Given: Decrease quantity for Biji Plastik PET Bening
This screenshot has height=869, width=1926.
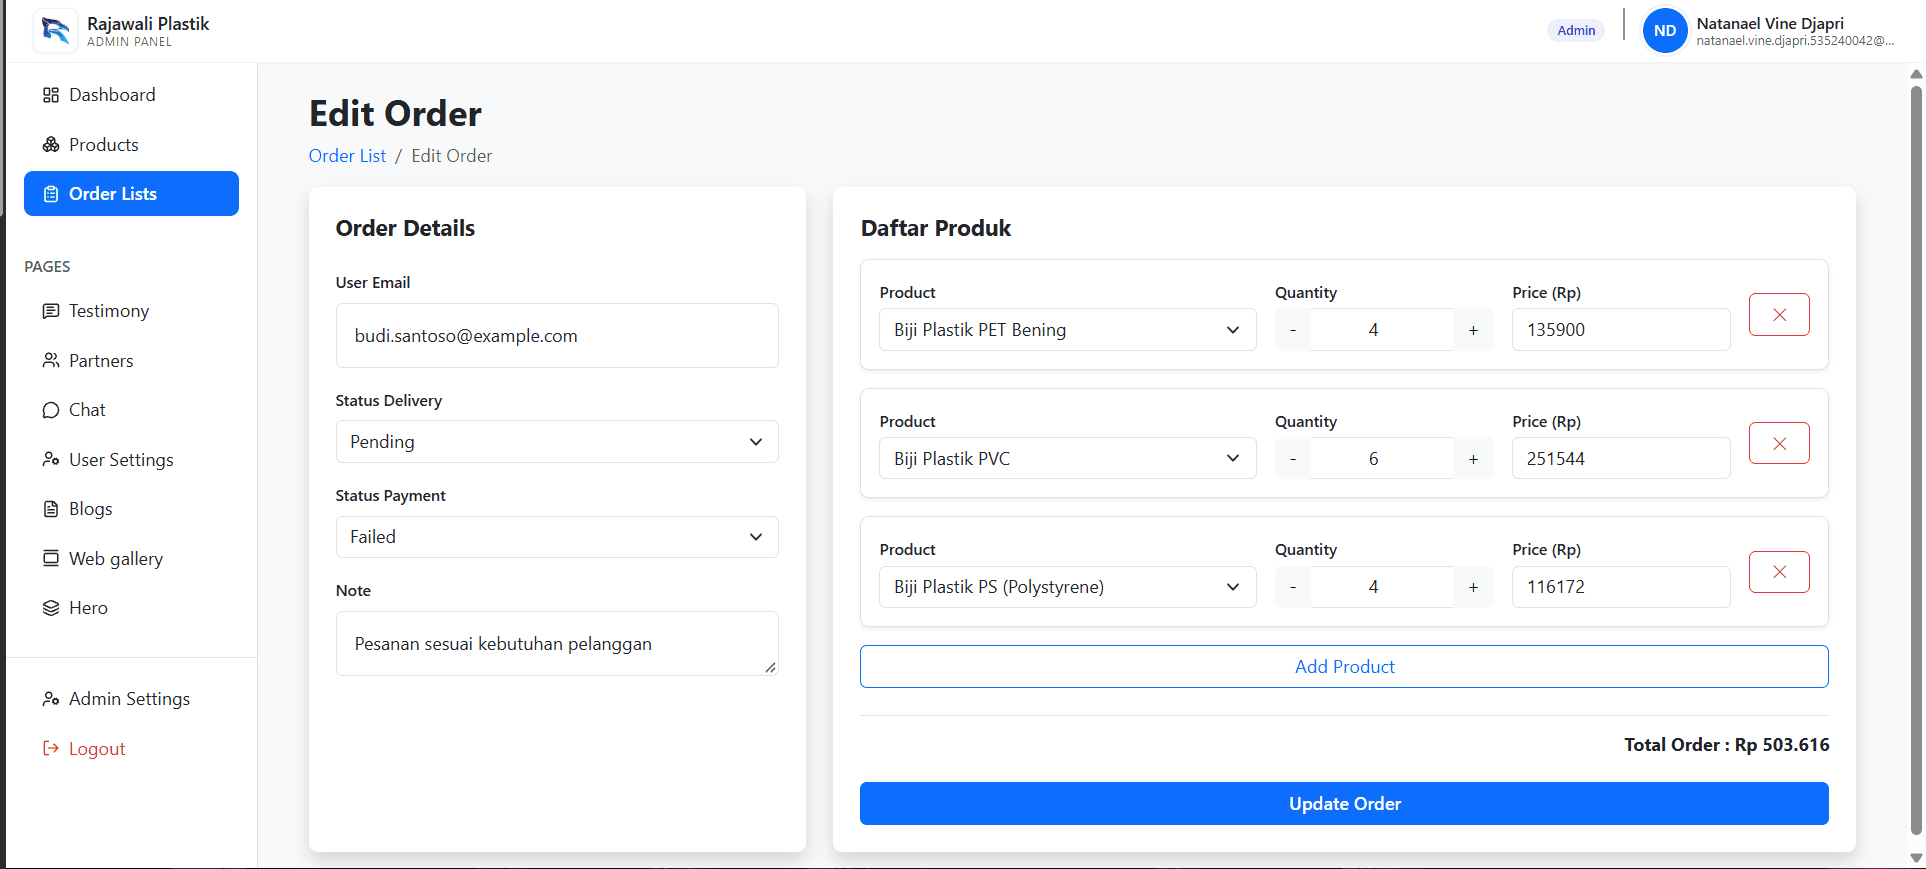Looking at the screenshot, I should (x=1293, y=330).
